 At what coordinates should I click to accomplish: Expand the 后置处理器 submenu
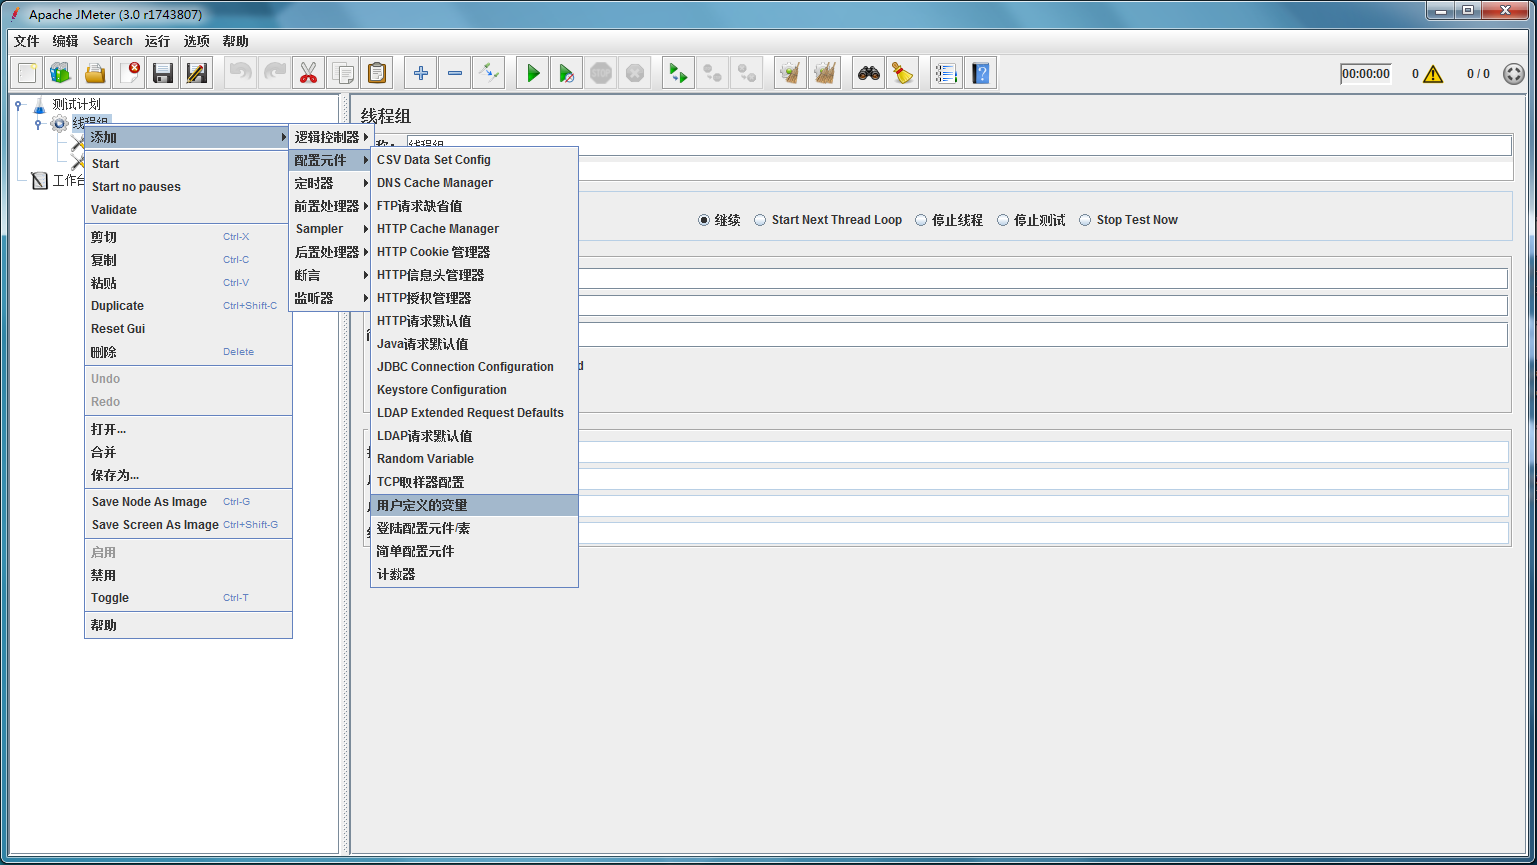tap(331, 252)
